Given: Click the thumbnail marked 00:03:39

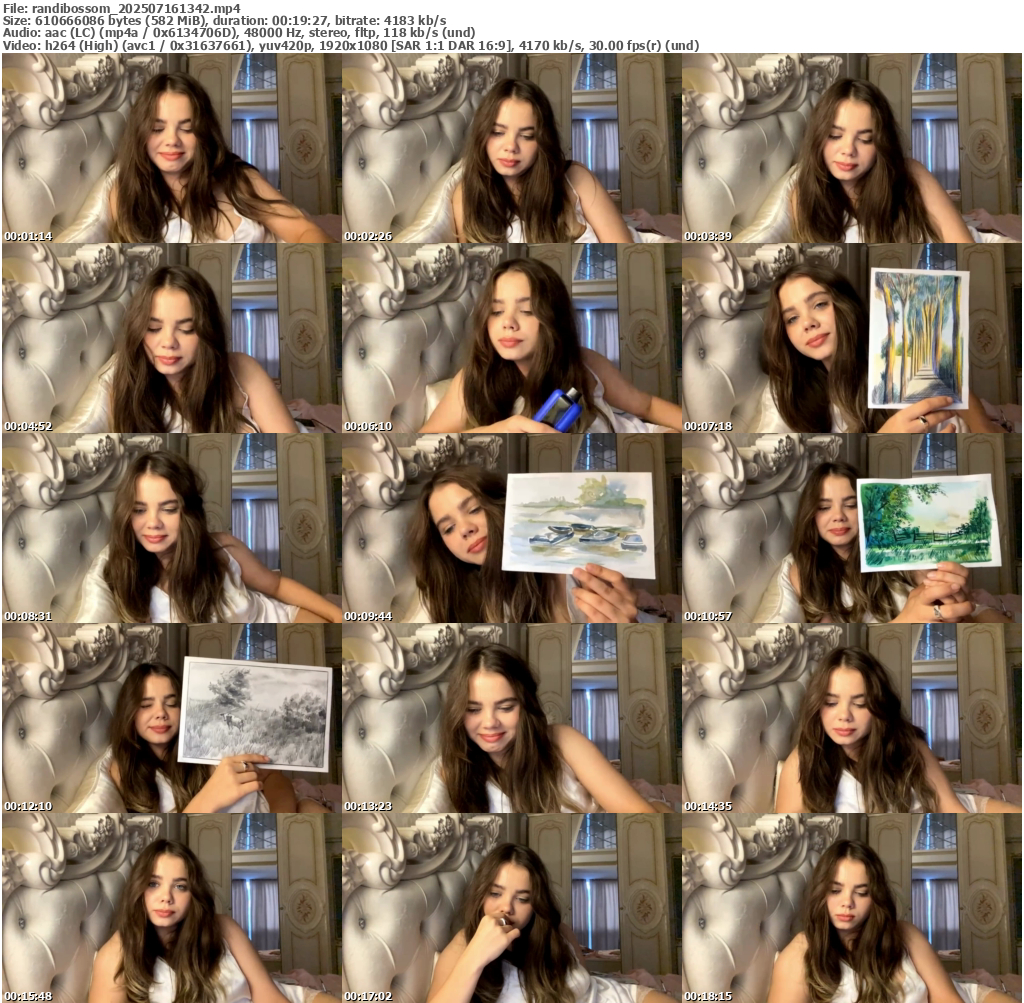Looking at the screenshot, I should [x=851, y=148].
